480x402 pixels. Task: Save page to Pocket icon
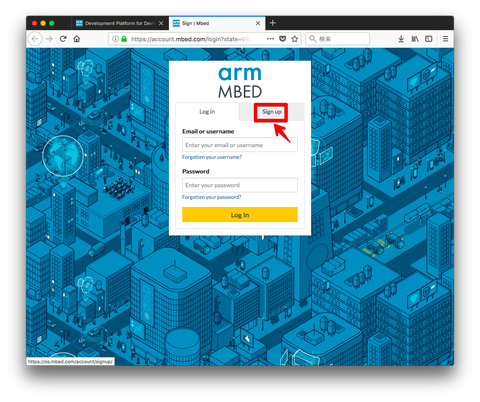click(x=283, y=39)
